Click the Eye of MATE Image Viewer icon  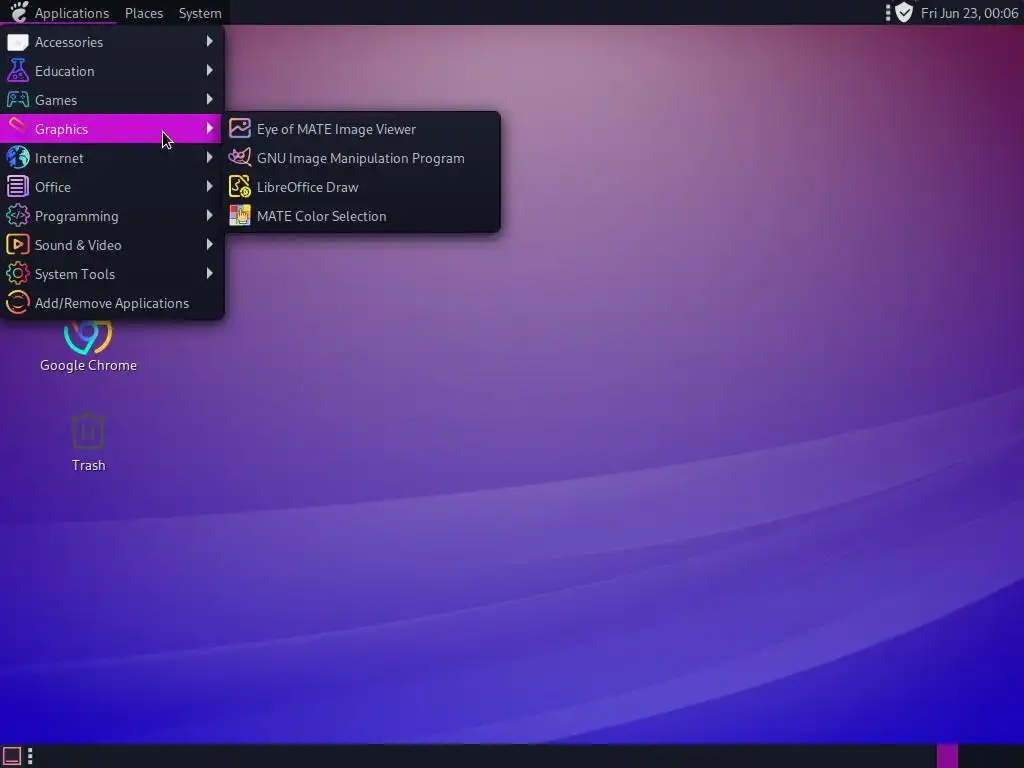click(240, 129)
